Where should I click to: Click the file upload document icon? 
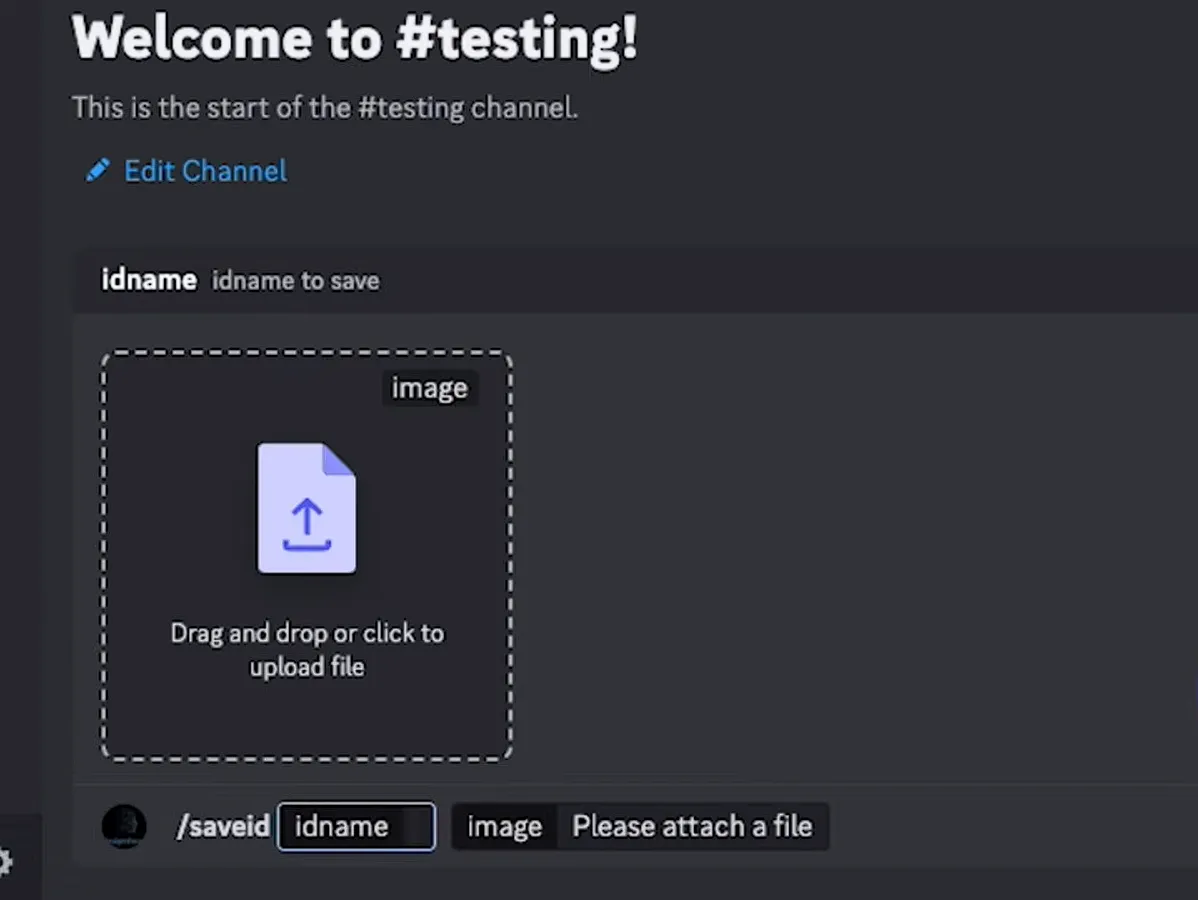[x=306, y=508]
